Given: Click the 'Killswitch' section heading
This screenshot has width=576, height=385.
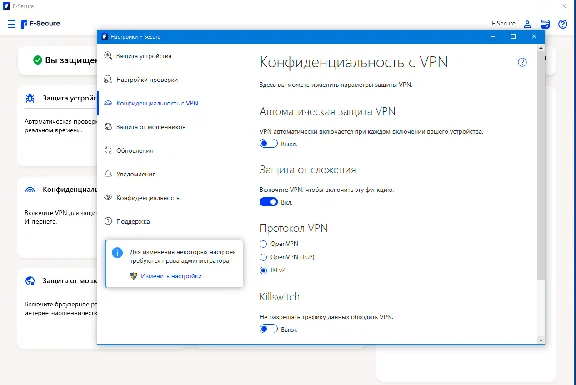Looking at the screenshot, I should click(279, 296).
